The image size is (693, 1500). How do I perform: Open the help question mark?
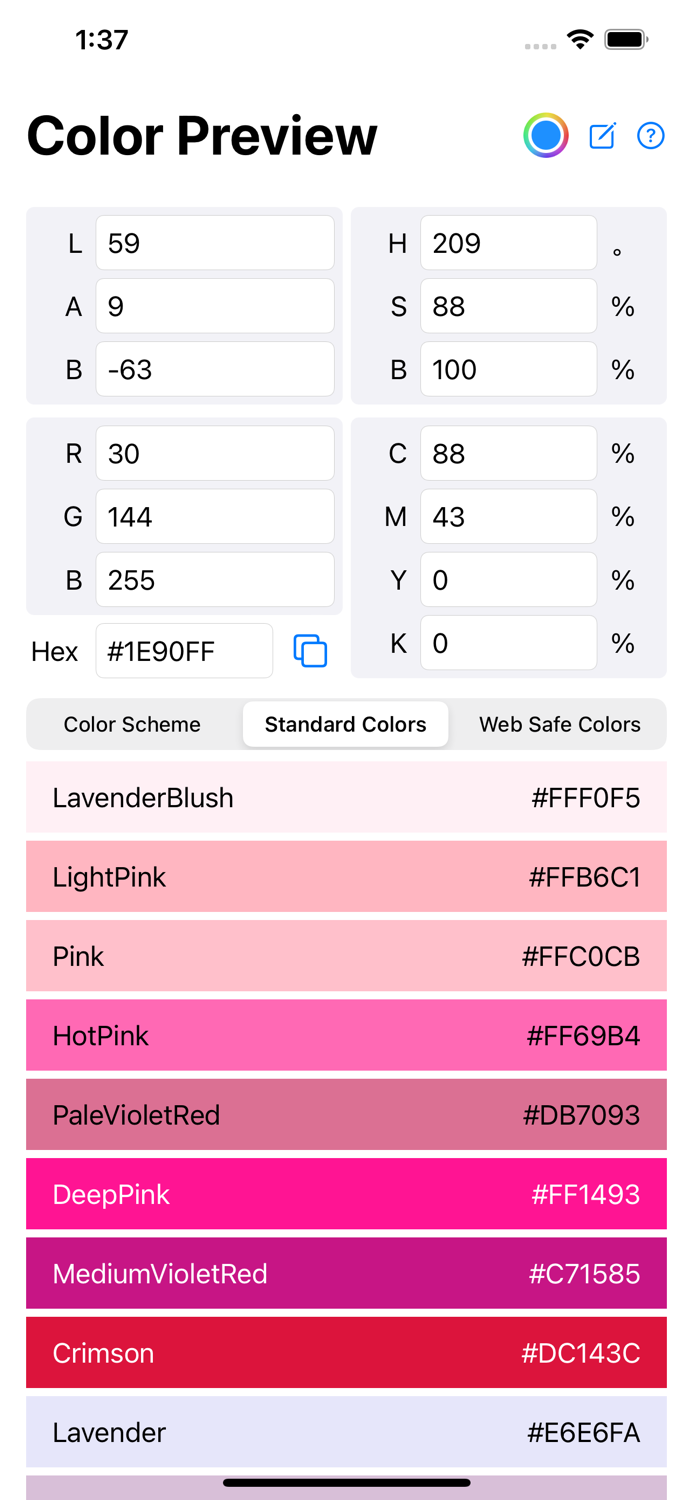651,135
